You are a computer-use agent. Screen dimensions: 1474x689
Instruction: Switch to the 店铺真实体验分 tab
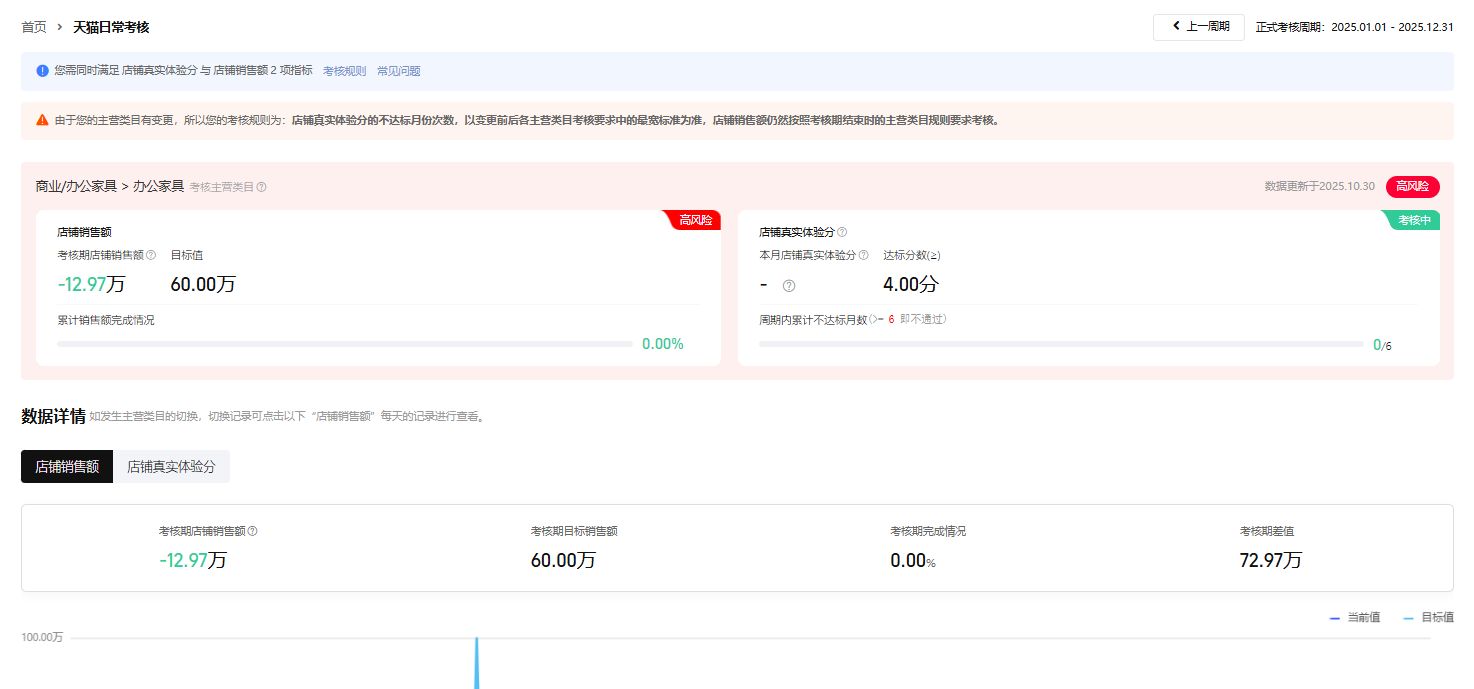tap(171, 466)
